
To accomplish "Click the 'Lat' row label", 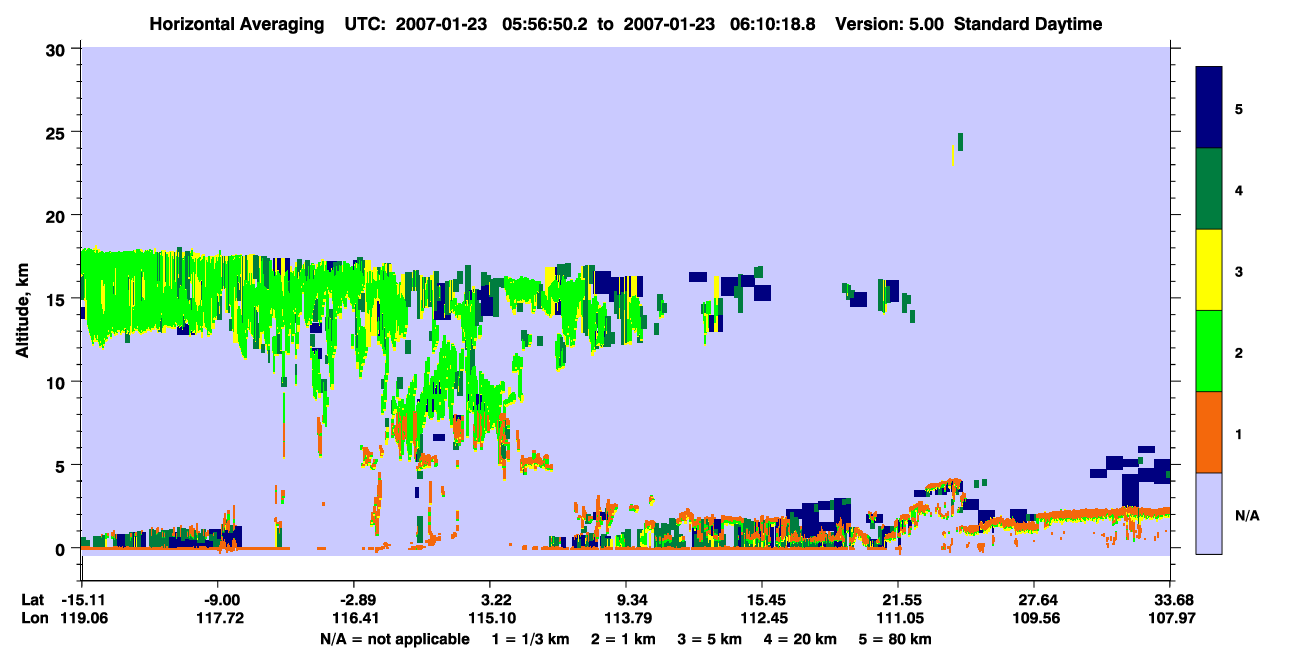I will coord(32,600).
